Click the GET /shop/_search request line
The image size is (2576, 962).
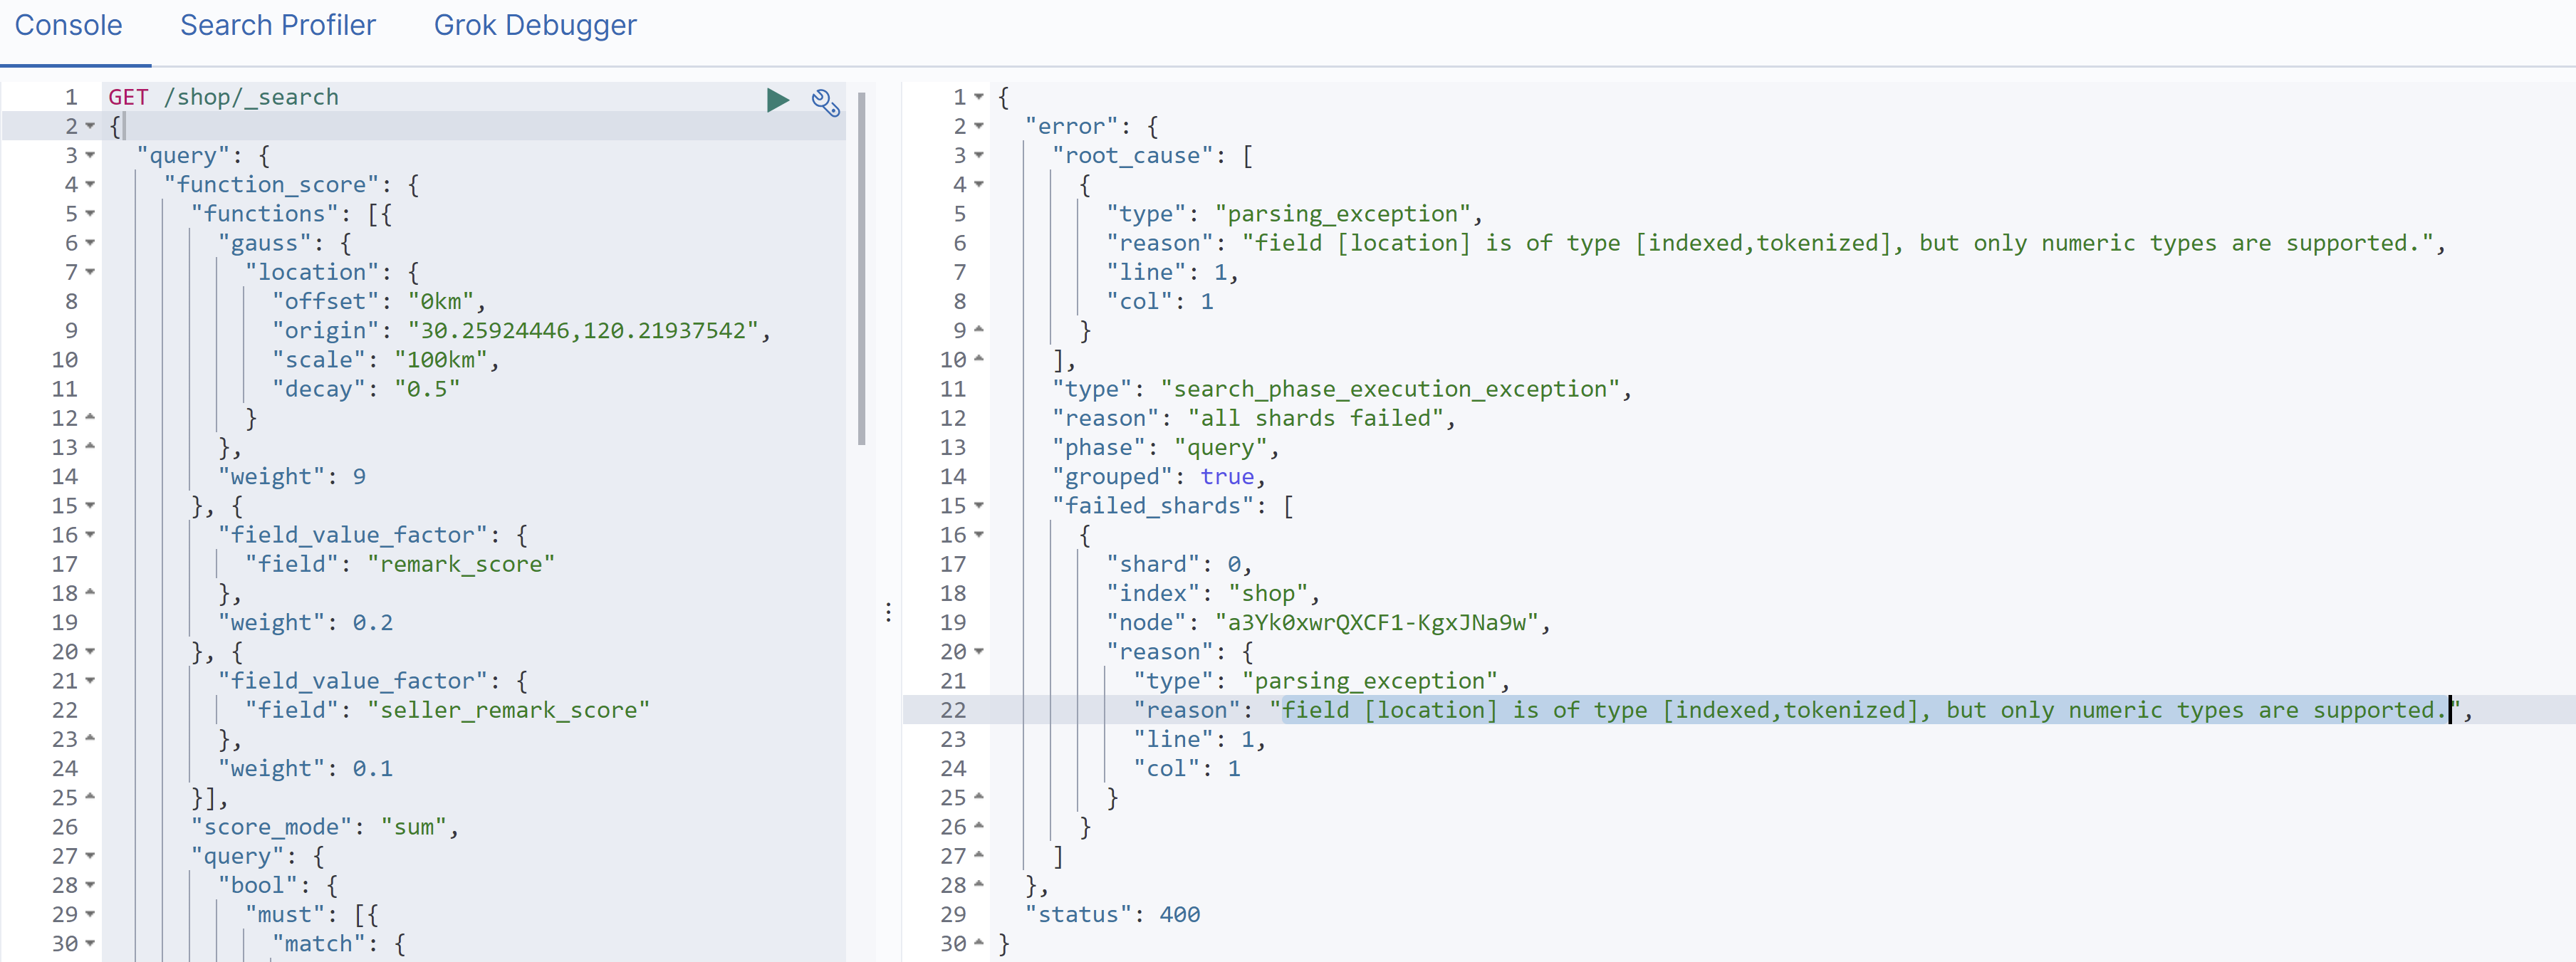pos(223,97)
